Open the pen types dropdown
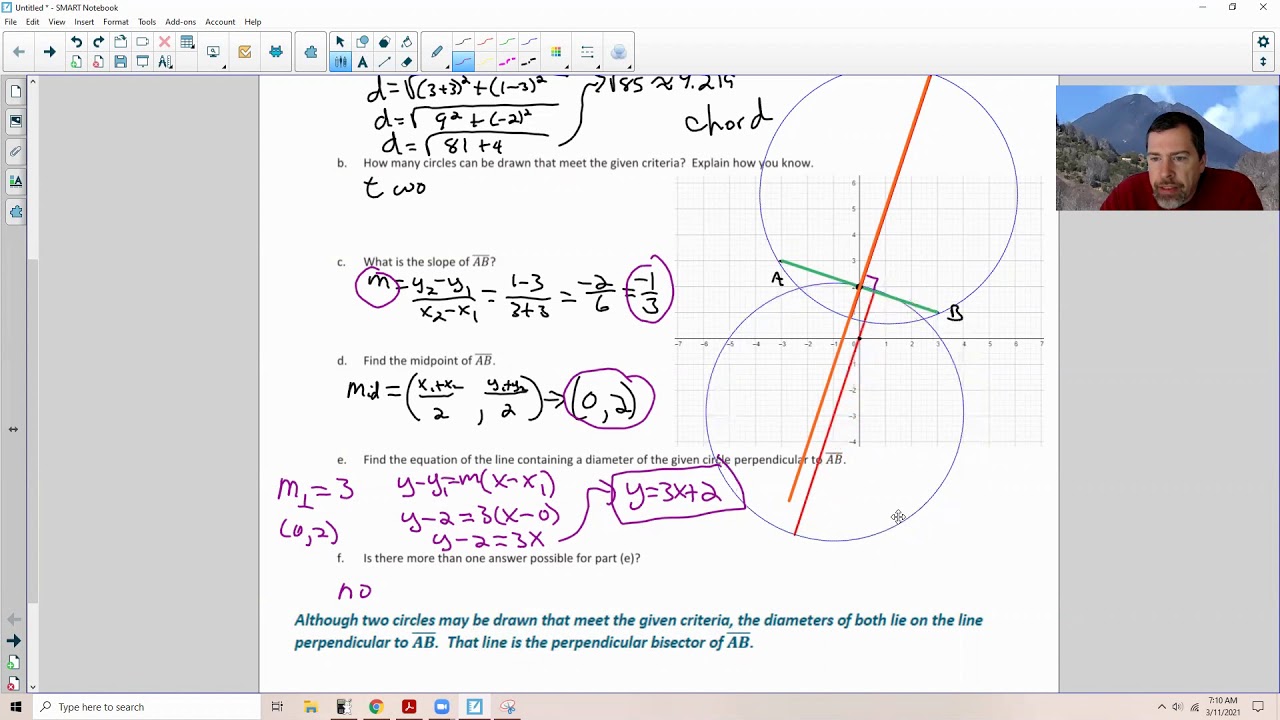The height and width of the screenshot is (720, 1280). [x=437, y=52]
